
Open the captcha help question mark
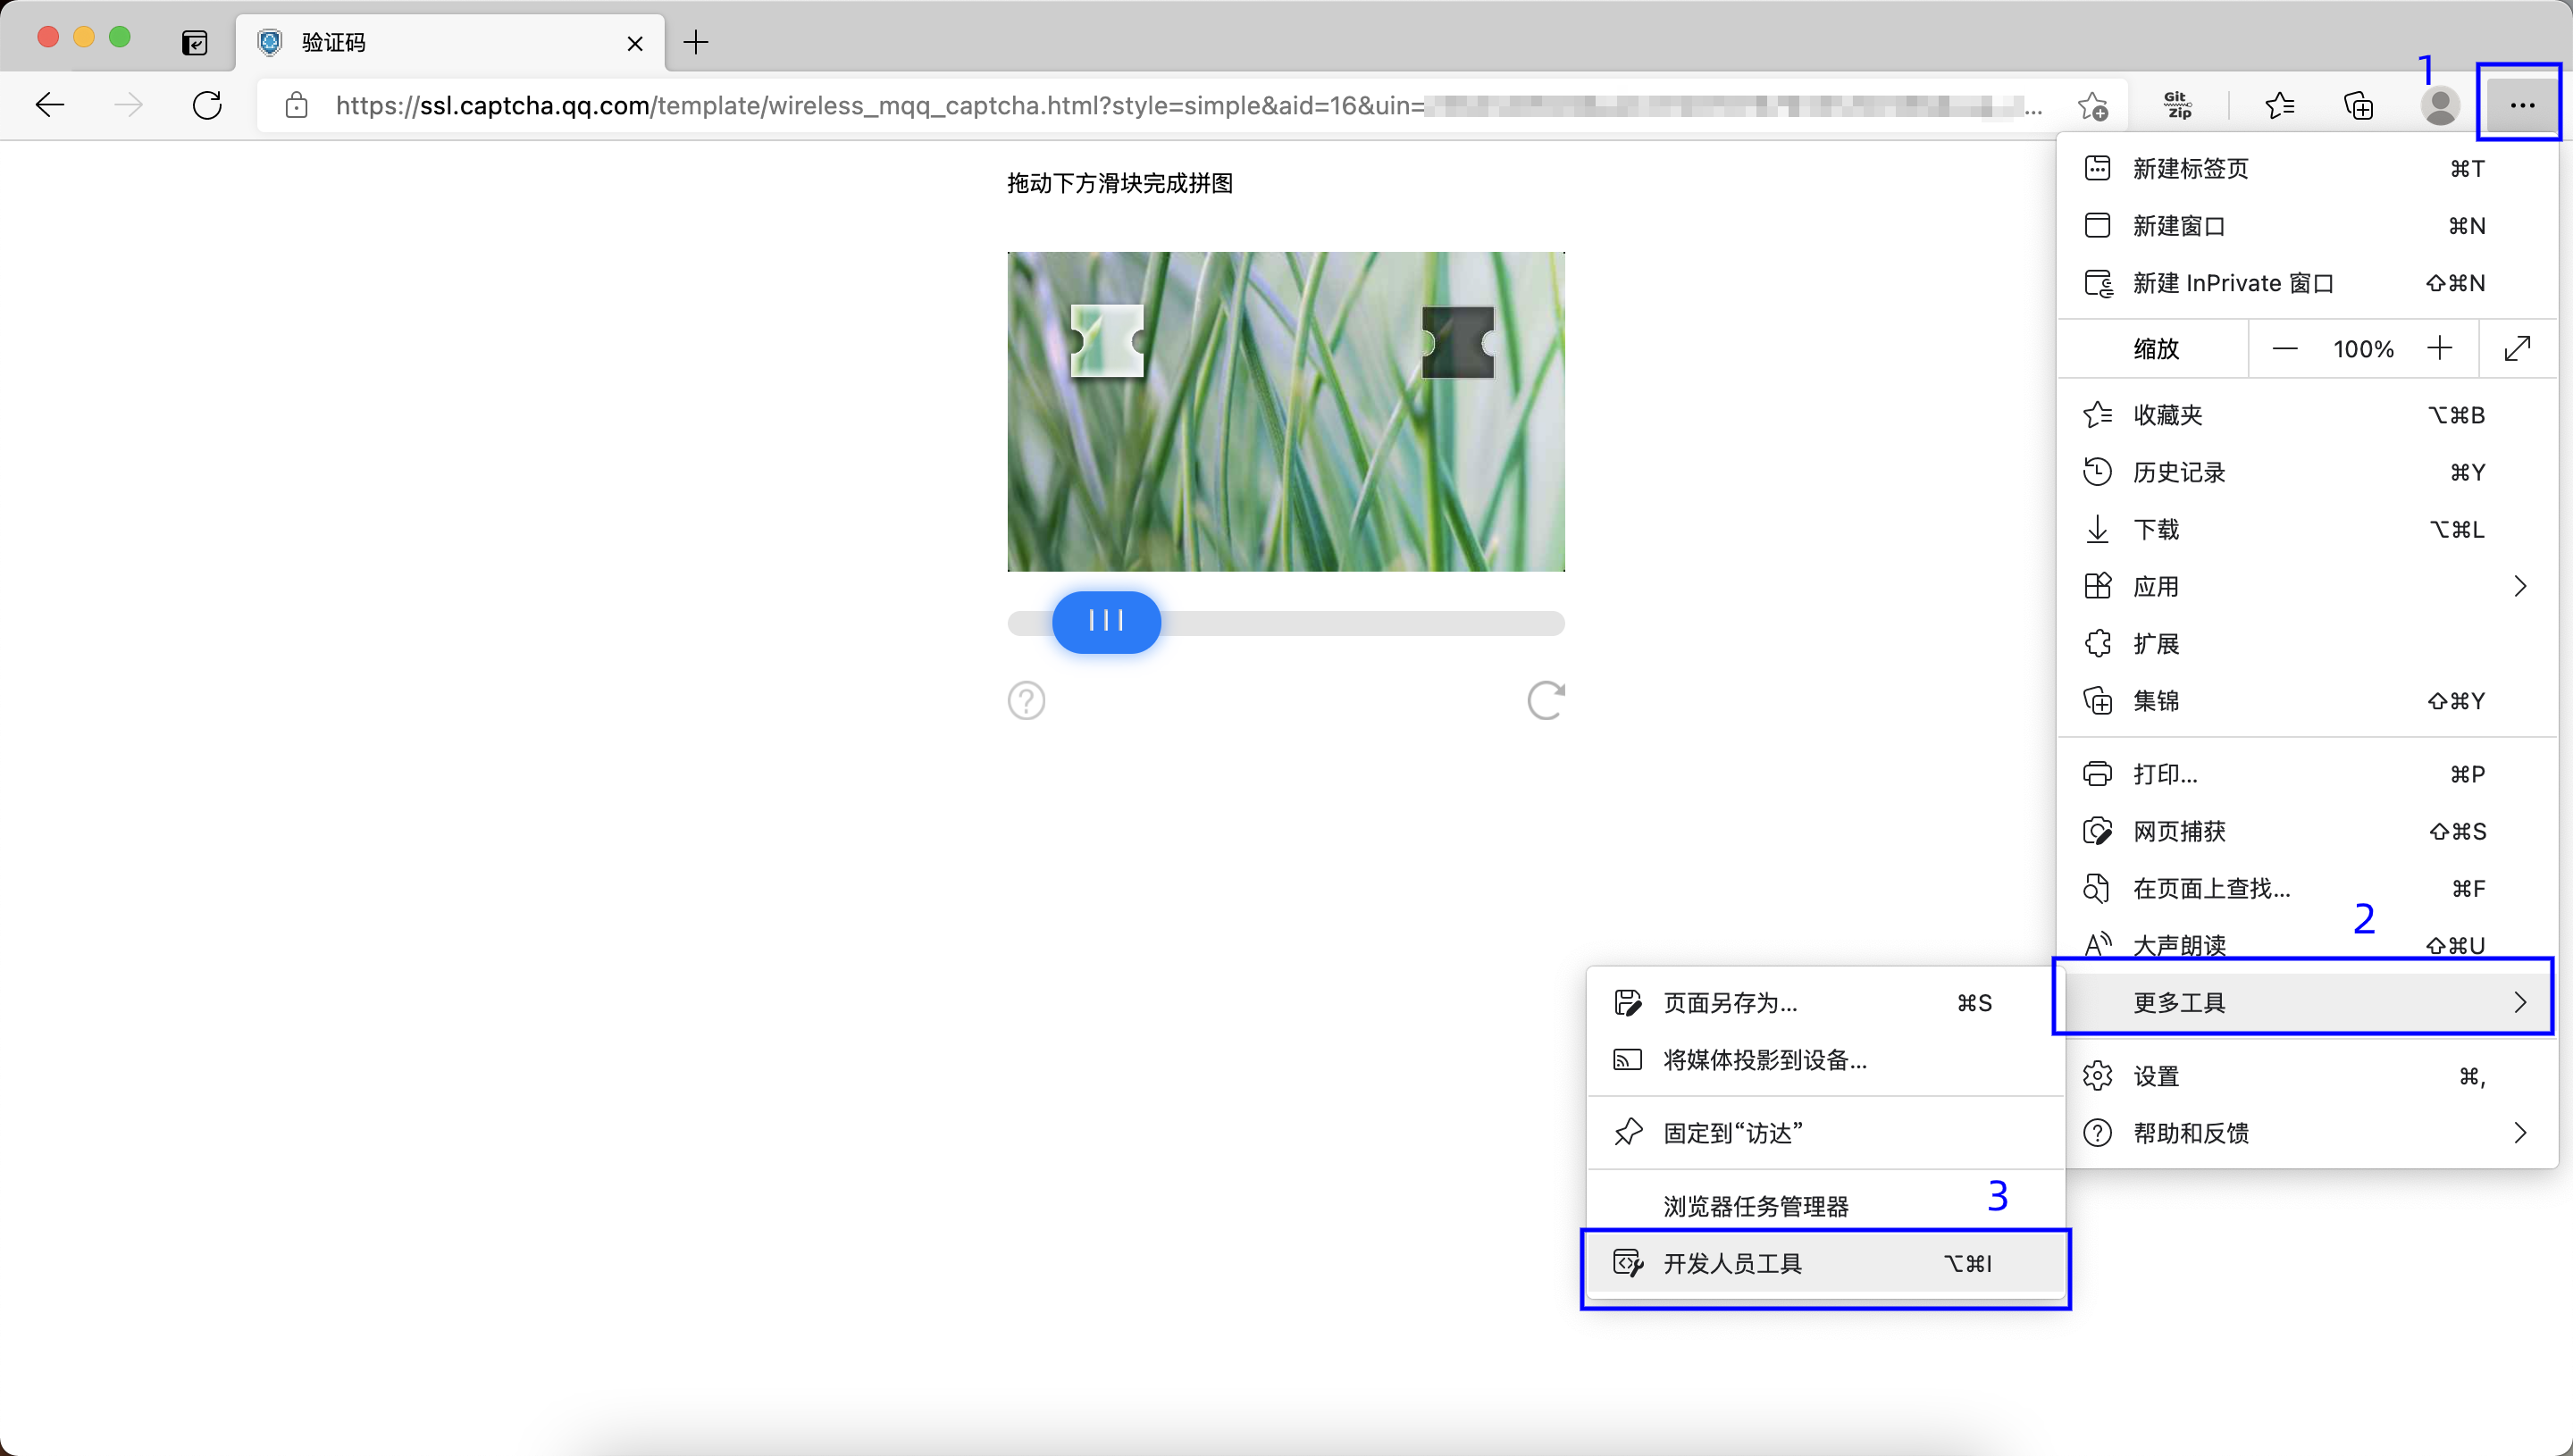click(1026, 700)
